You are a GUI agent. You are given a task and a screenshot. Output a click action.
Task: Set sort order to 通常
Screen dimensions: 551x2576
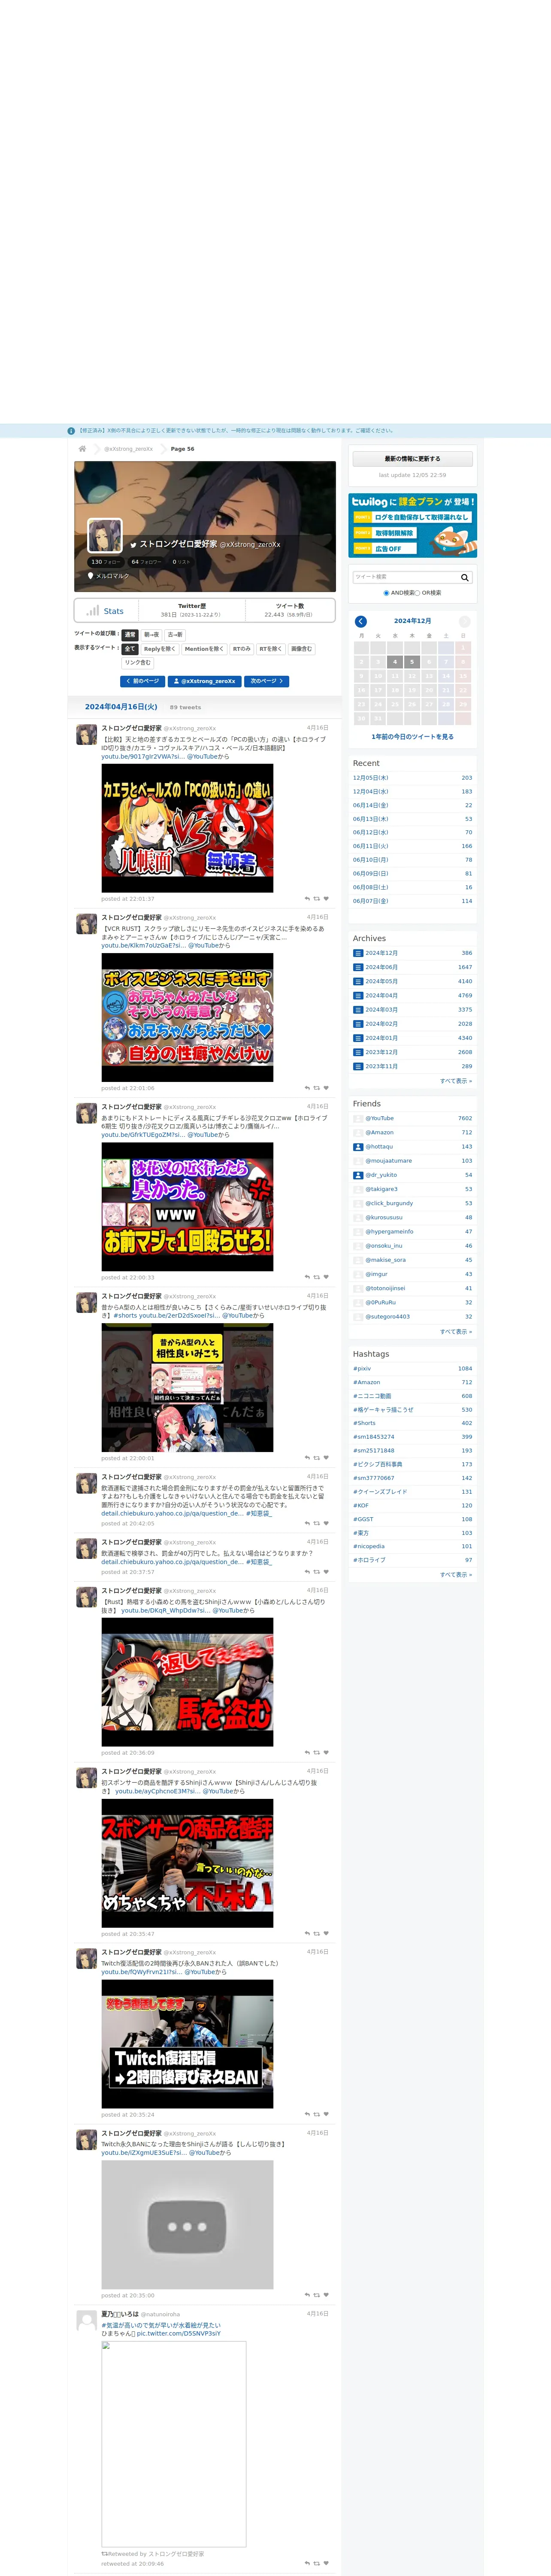[x=130, y=635]
